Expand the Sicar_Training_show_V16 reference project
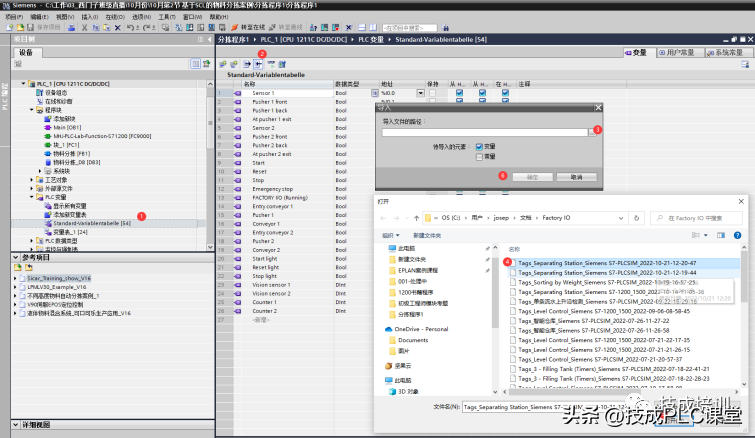The width and height of the screenshot is (755, 438). [x=15, y=278]
